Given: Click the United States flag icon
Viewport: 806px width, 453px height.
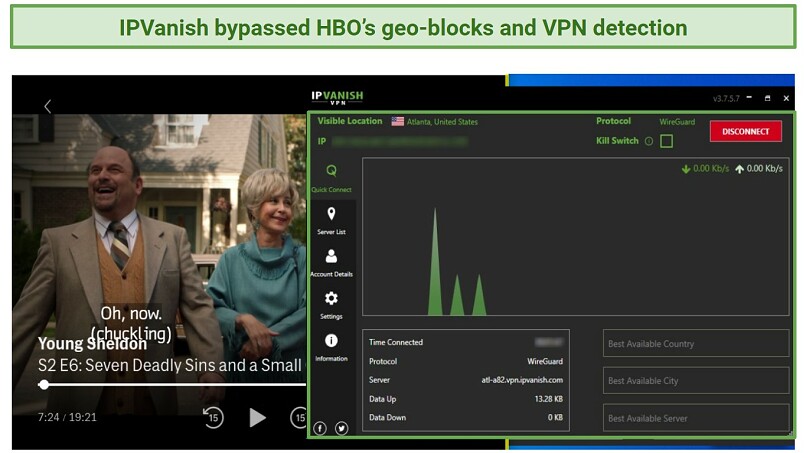Looking at the screenshot, I should [397, 121].
